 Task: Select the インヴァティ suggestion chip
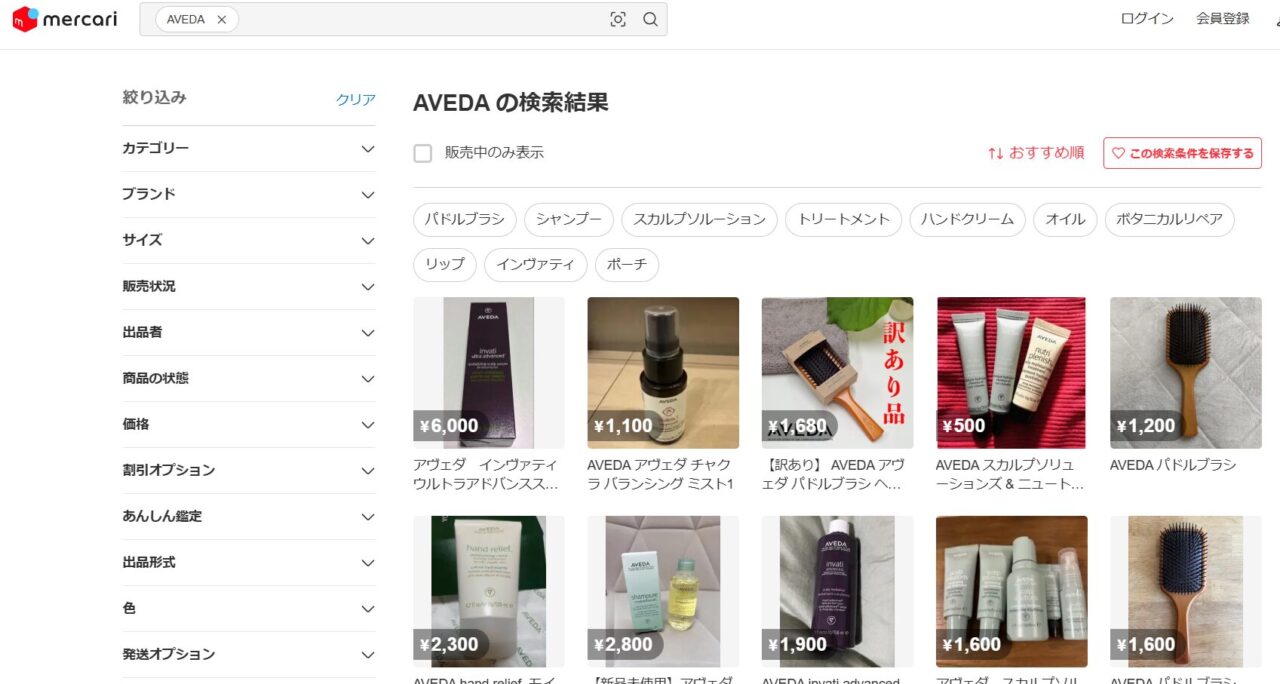536,265
